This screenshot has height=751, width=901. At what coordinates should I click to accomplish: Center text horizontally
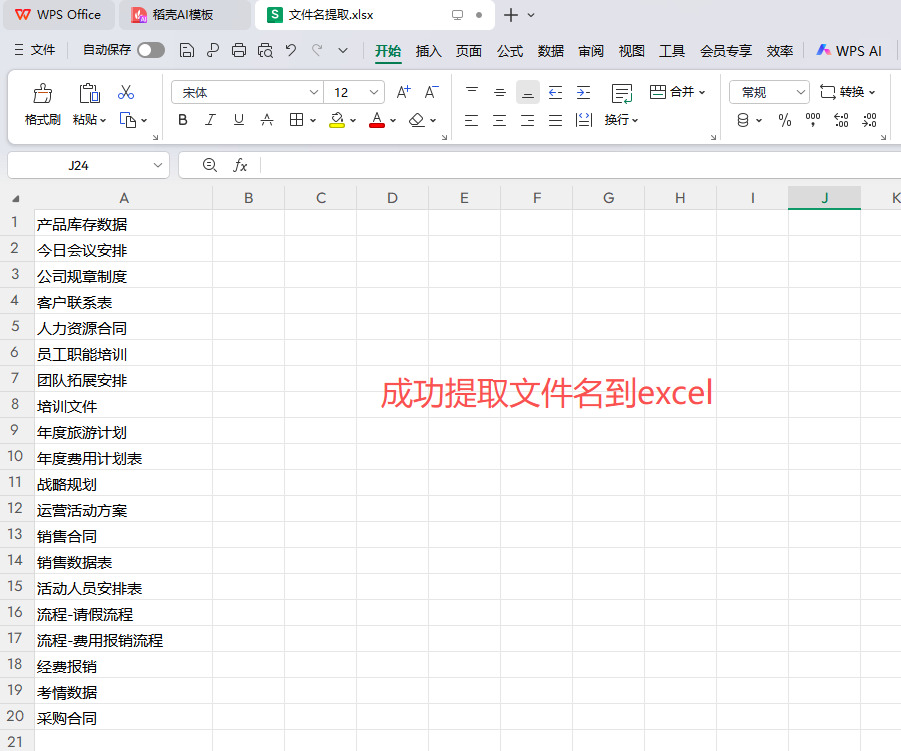499,120
